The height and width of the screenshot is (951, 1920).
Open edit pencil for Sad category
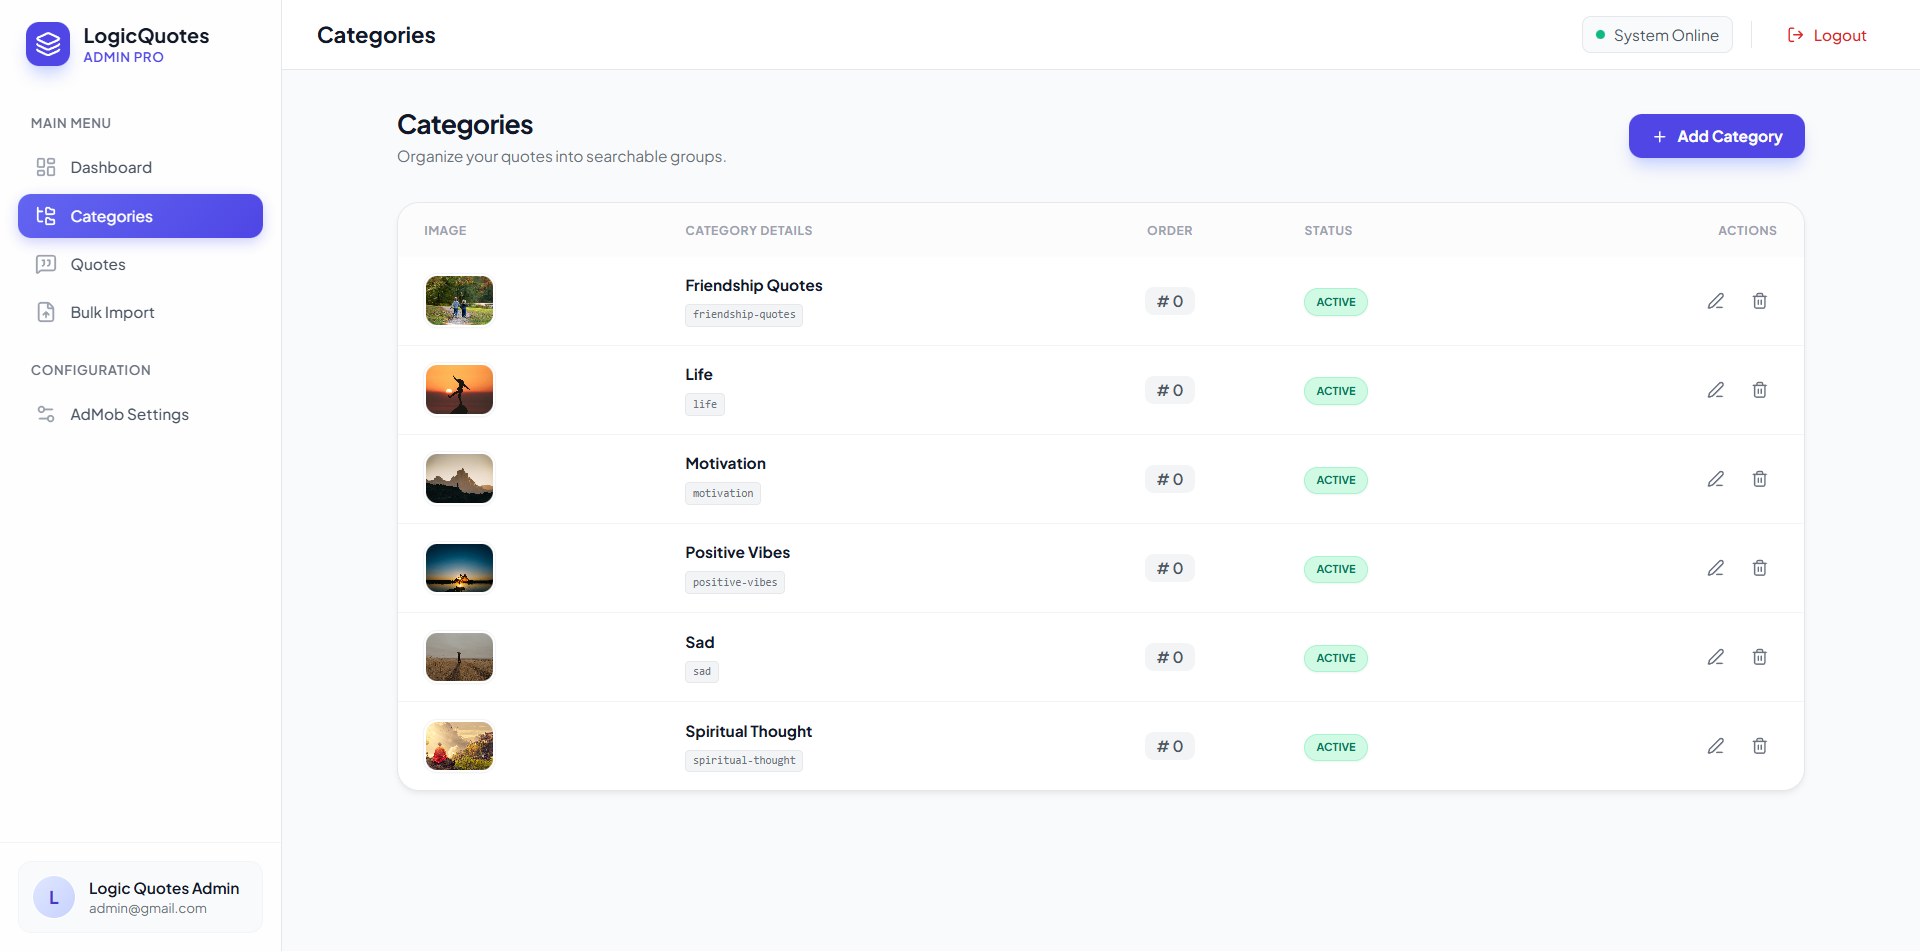tap(1715, 657)
